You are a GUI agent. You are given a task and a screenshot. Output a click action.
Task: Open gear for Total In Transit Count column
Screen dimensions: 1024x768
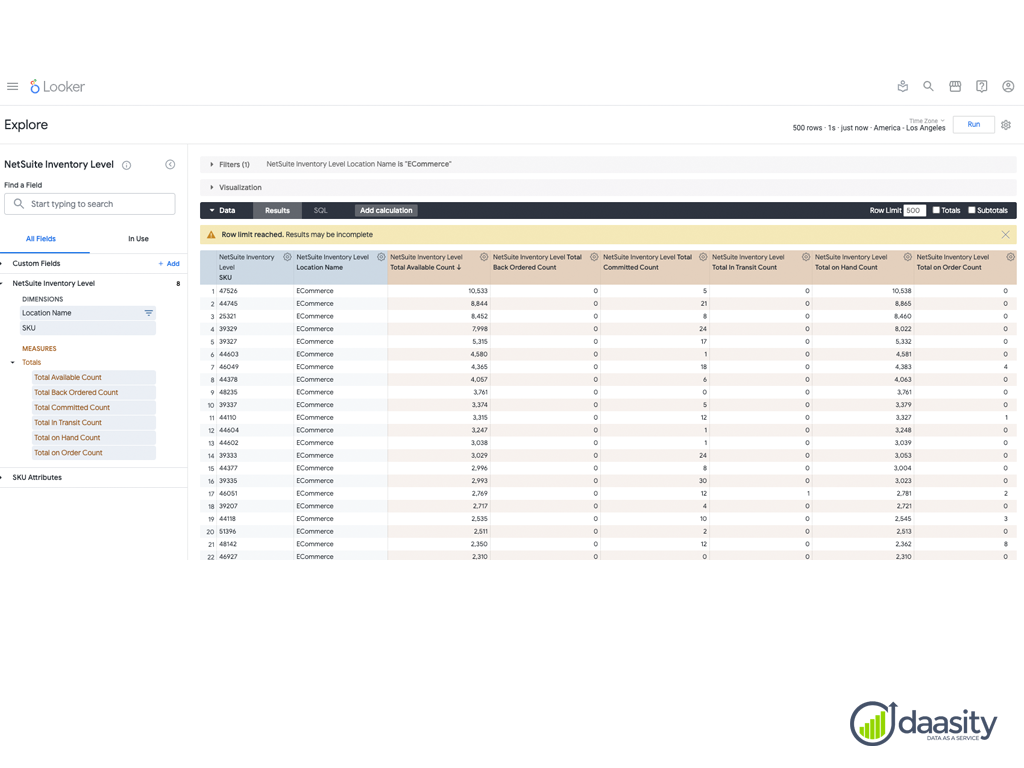(806, 257)
